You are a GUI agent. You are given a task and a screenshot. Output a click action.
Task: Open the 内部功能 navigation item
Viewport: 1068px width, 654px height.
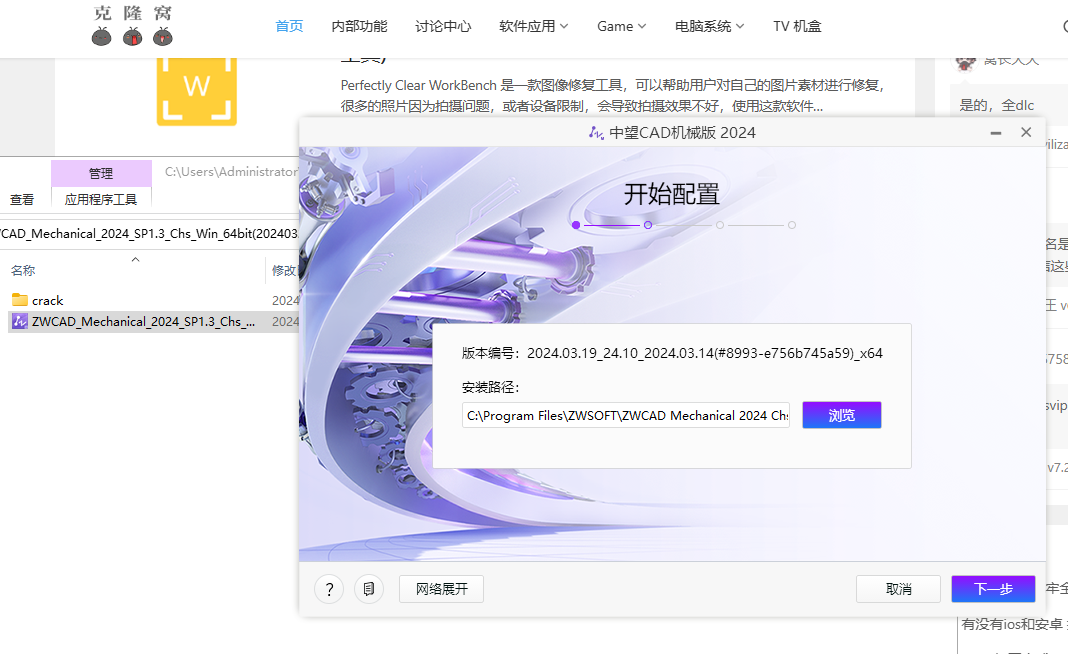(x=359, y=27)
